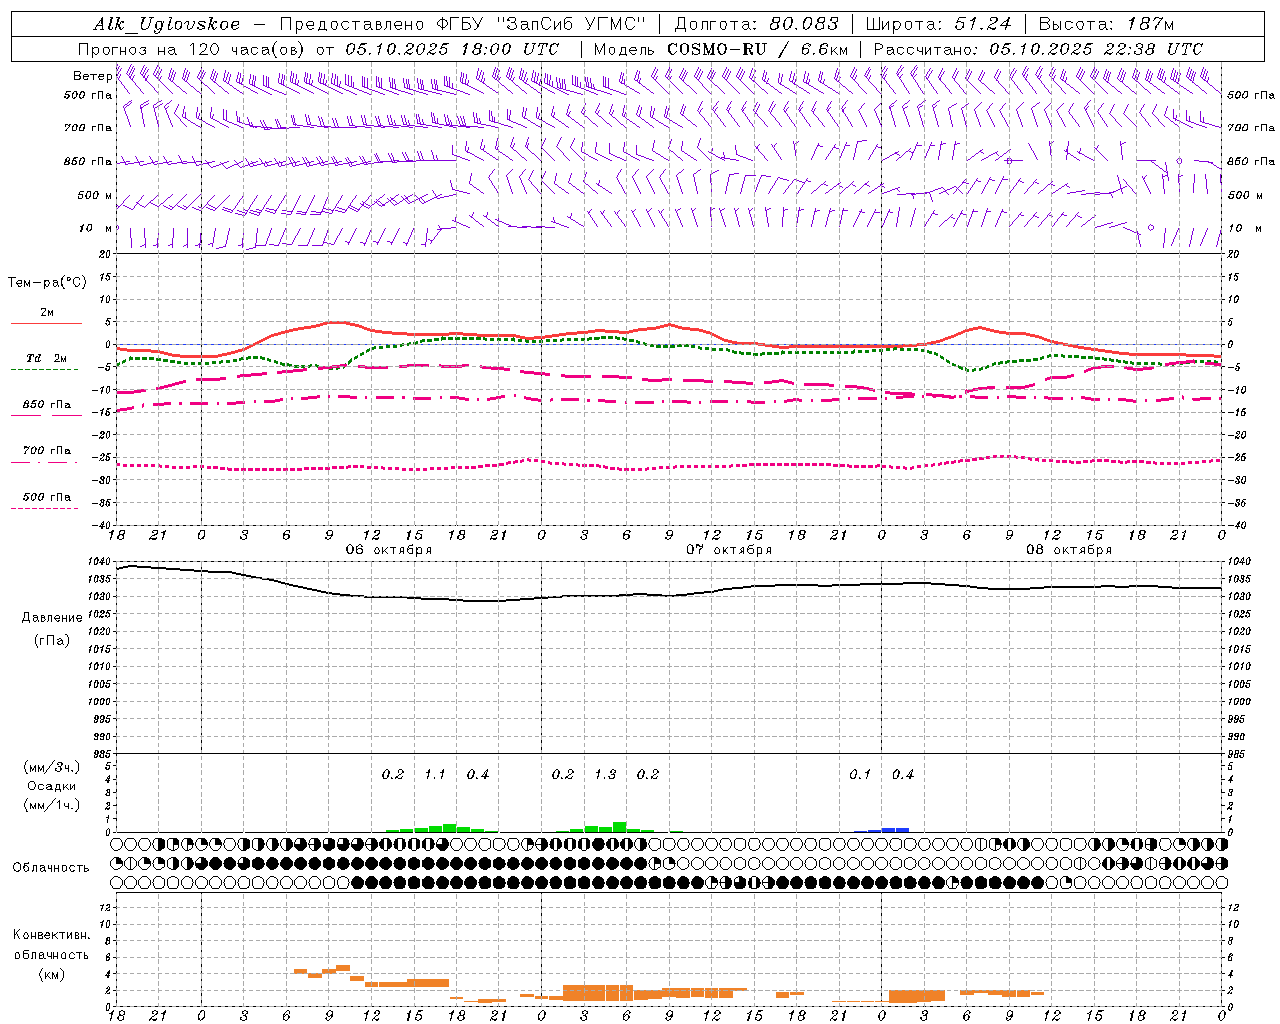The width and height of the screenshot is (1280, 1024).
Task: Click the 700 гПа temperature legend label
Action: 47,450
